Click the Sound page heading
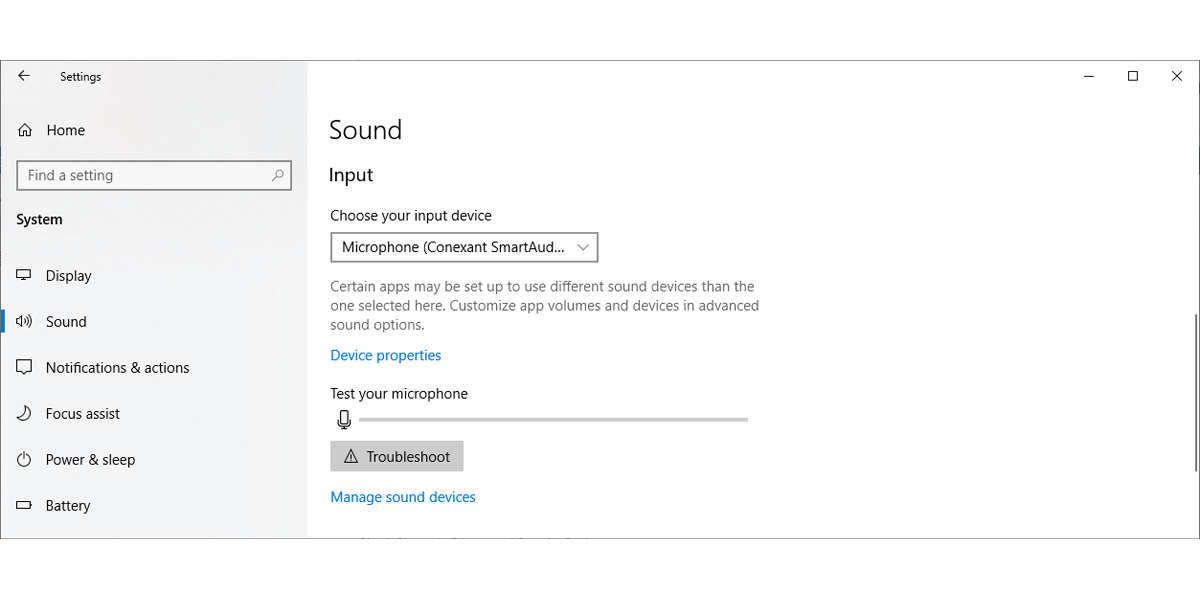The width and height of the screenshot is (1200, 600). [366, 130]
